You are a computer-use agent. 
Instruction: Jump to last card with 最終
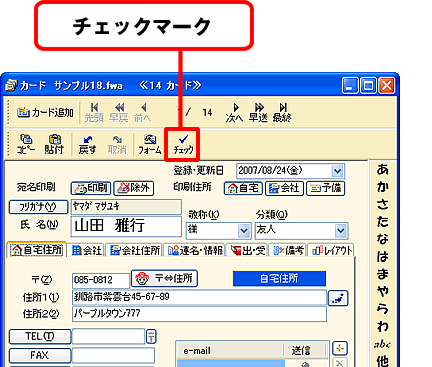[x=282, y=113]
